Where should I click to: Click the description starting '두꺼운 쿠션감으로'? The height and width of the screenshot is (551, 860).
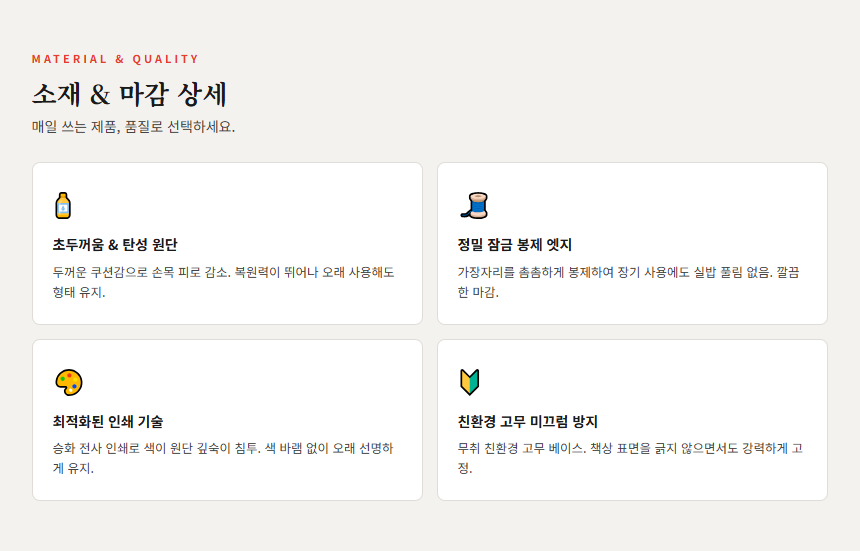click(223, 282)
